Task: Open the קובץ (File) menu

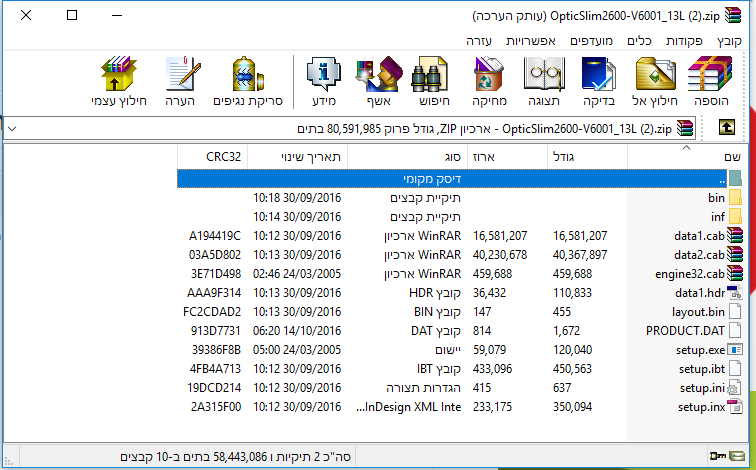Action: [x=729, y=41]
